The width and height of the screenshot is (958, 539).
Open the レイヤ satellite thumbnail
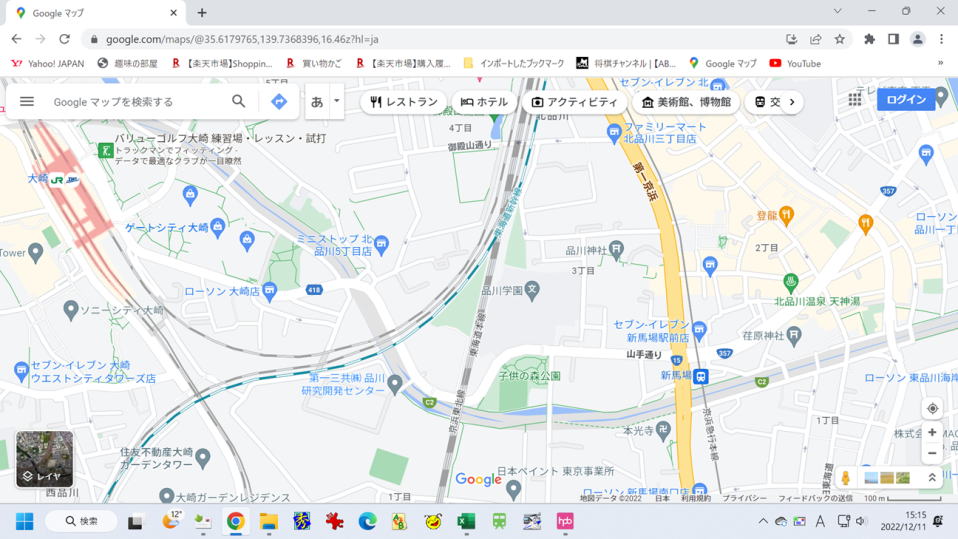45,459
